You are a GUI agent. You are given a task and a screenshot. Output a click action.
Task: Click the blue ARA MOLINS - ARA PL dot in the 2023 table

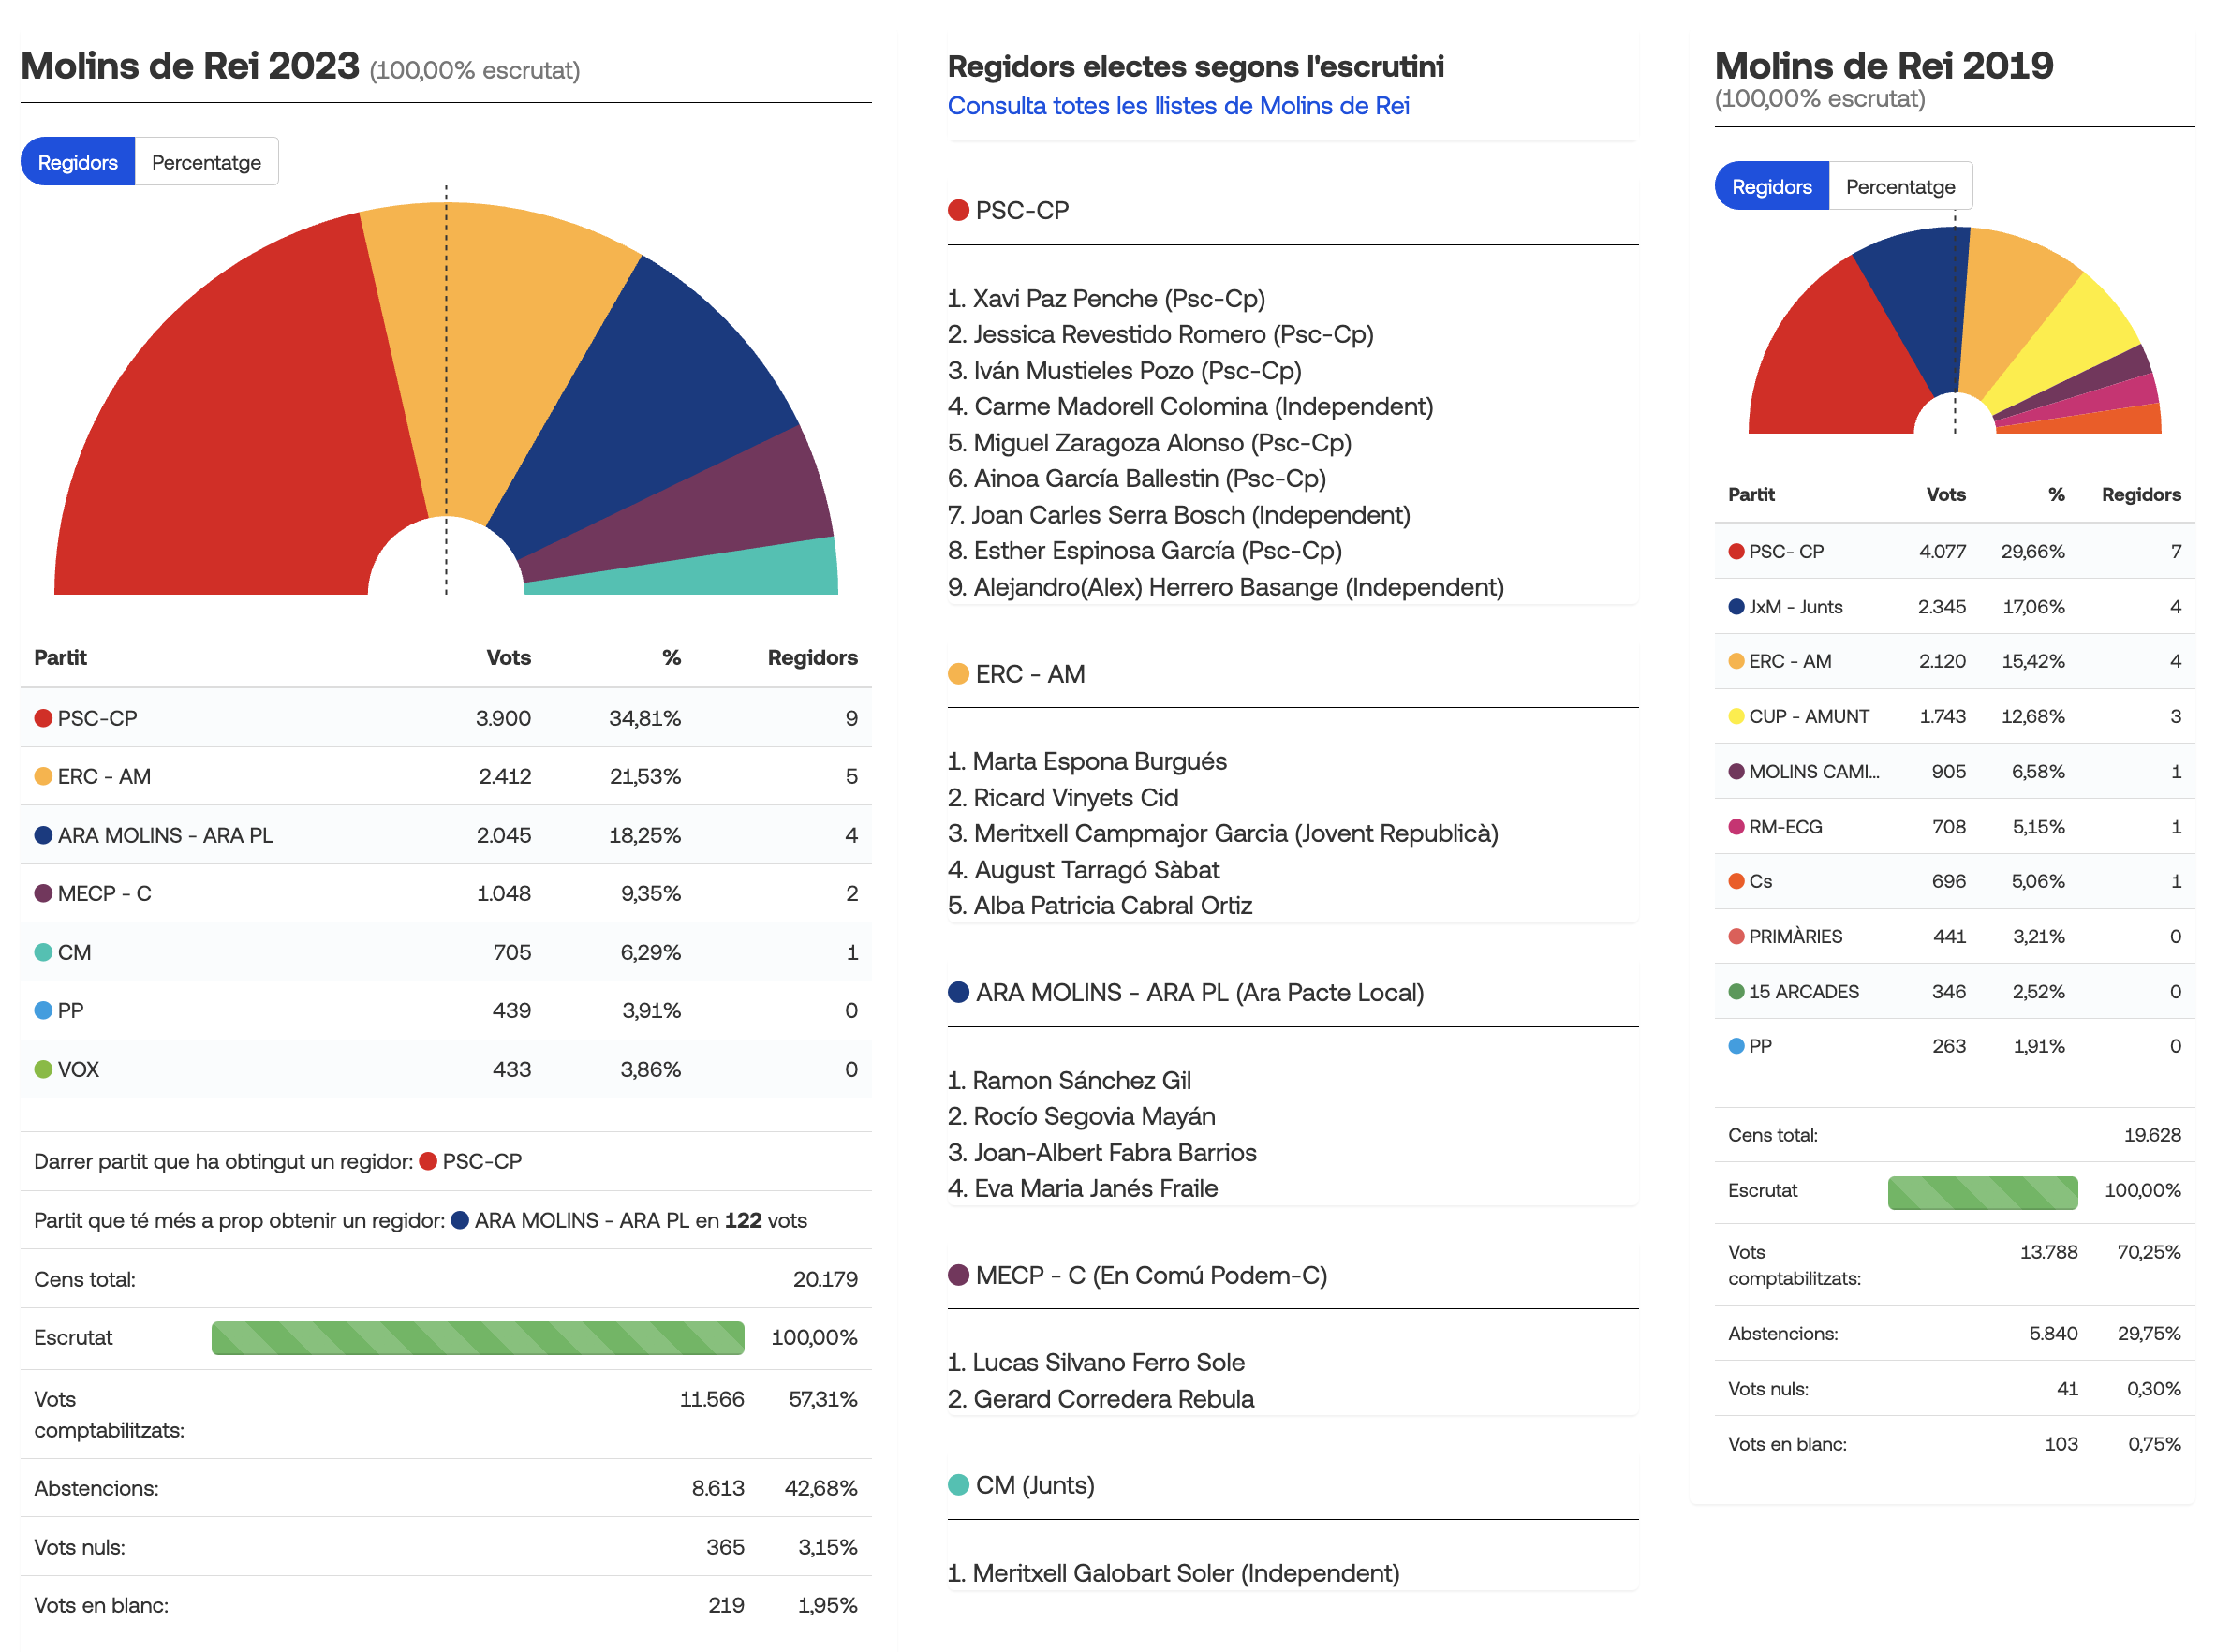(x=43, y=835)
